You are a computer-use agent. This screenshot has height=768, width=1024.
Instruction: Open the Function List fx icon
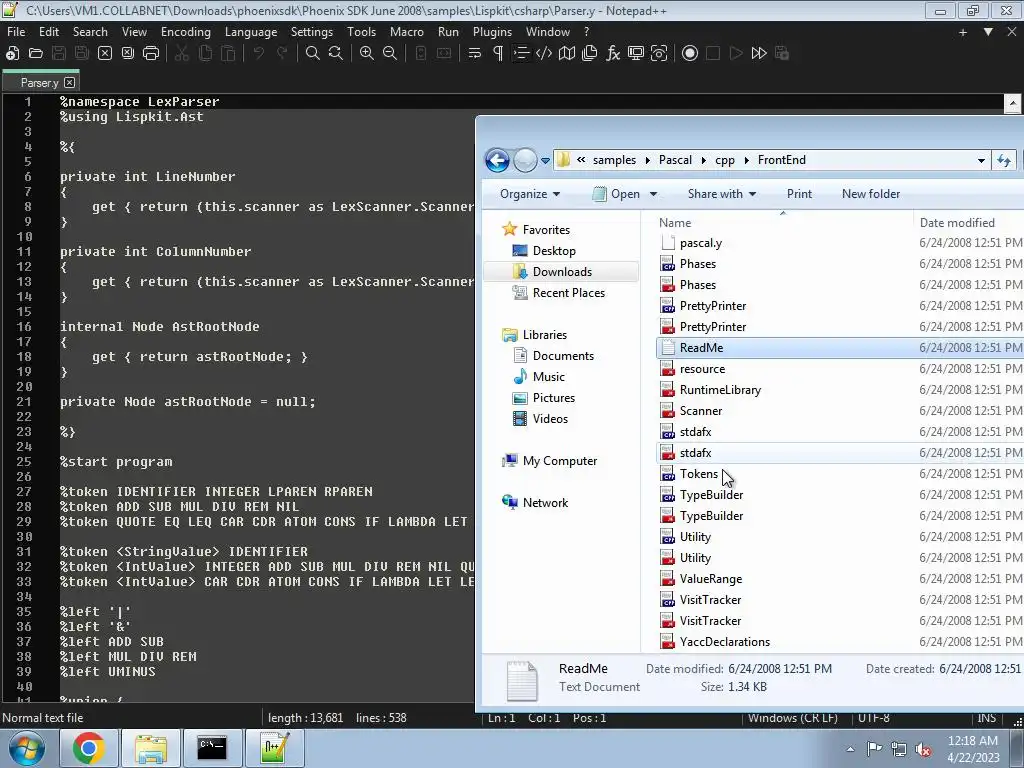coord(613,54)
